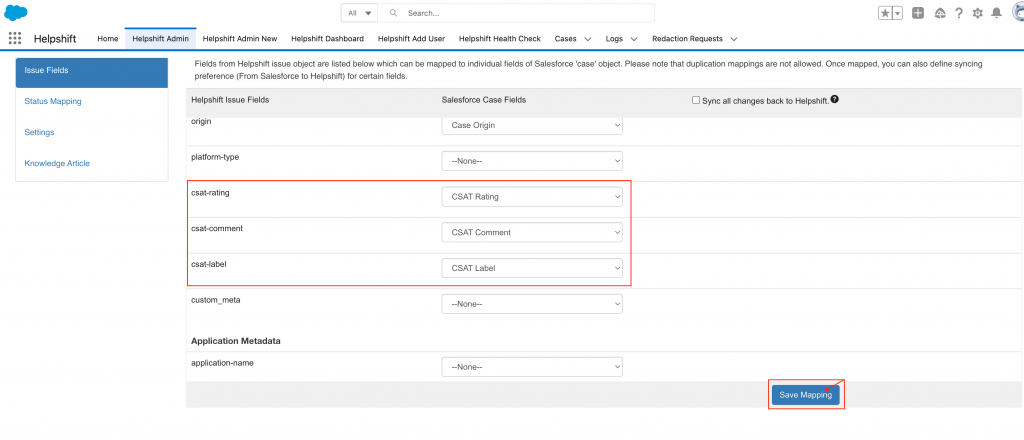This screenshot has height=440, width=1024.
Task: Open the Status Mapping sidebar link
Action: click(x=53, y=101)
